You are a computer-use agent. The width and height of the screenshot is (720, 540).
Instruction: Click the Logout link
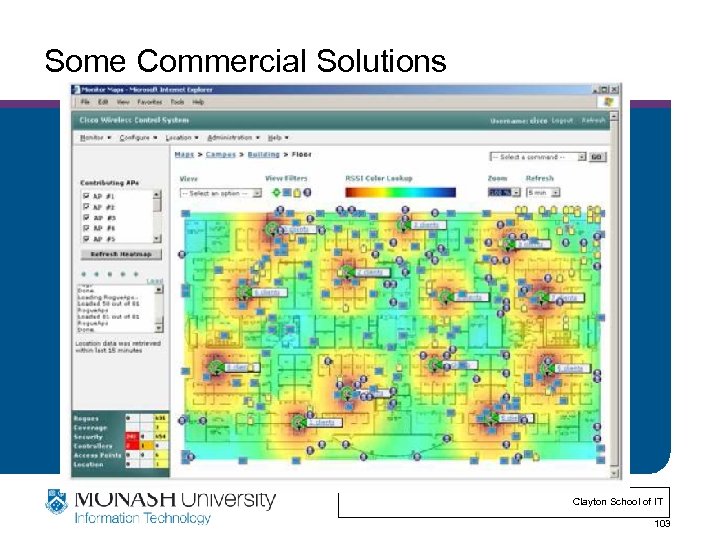tap(562, 120)
